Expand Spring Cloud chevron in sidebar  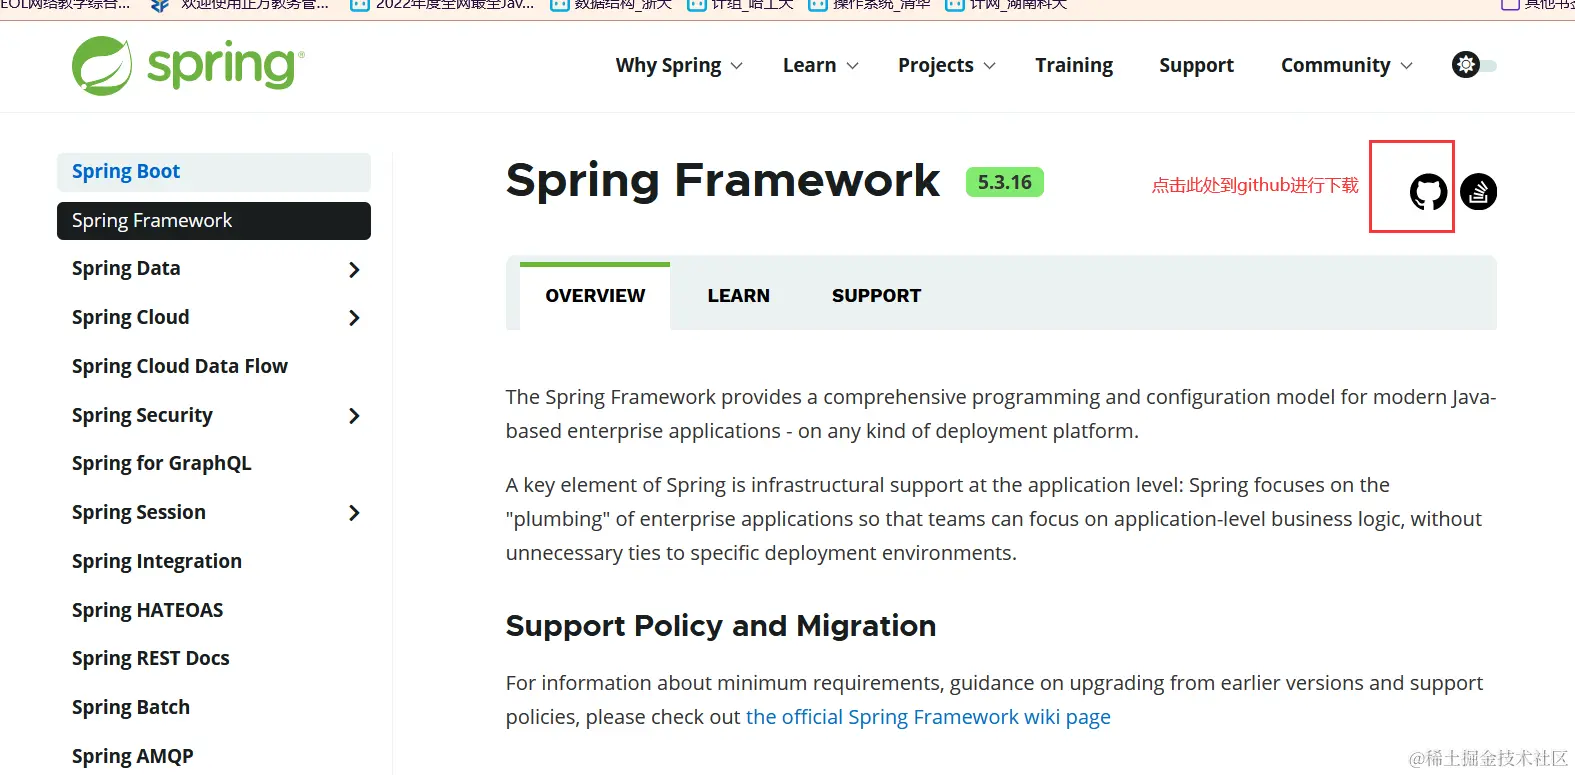[x=354, y=318]
